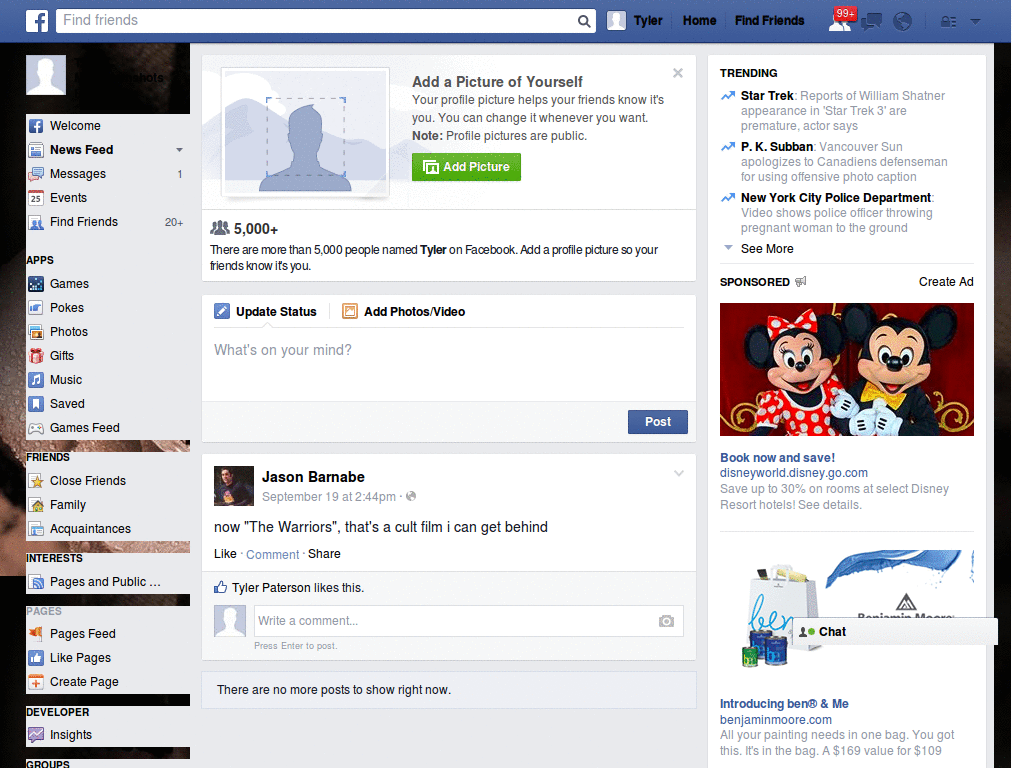The image size is (1024, 768).
Task: Click the Find friends search field
Action: (x=317, y=20)
